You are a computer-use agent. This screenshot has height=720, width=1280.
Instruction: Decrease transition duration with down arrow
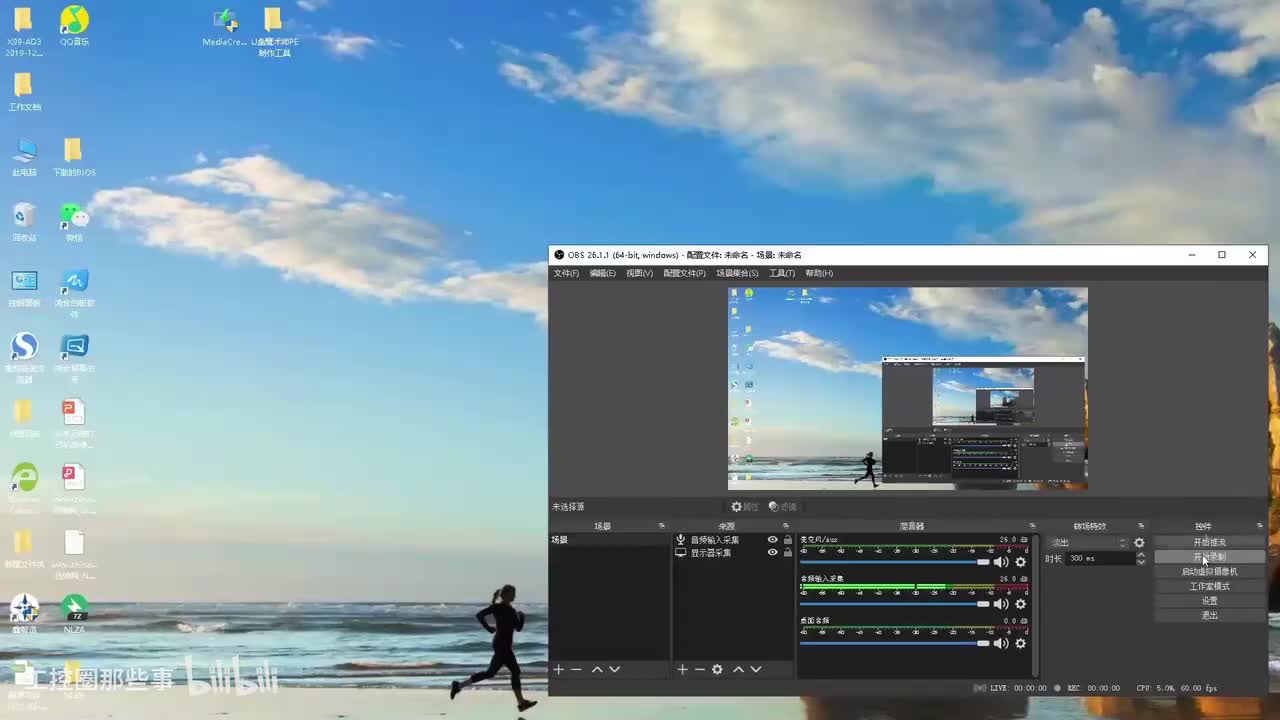pyautogui.click(x=1141, y=562)
